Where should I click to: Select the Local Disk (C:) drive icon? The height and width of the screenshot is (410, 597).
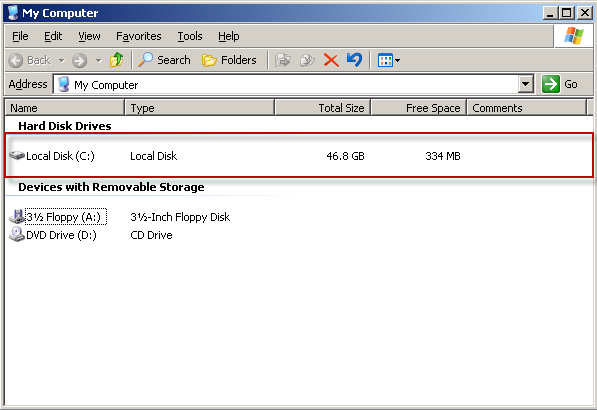click(17, 155)
